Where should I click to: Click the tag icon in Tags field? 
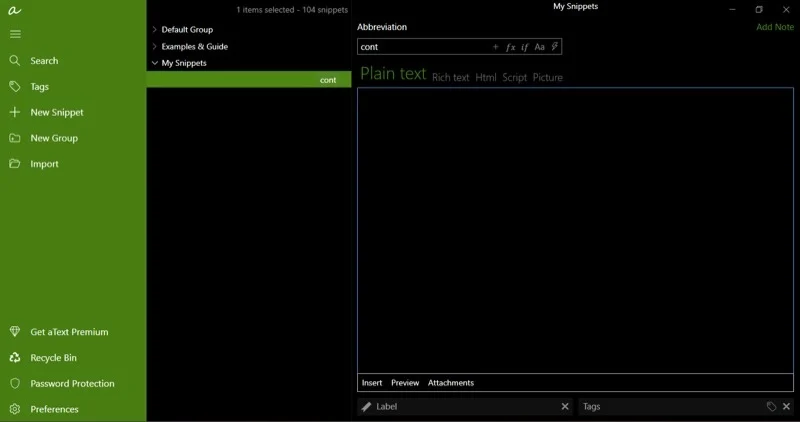pyautogui.click(x=771, y=407)
